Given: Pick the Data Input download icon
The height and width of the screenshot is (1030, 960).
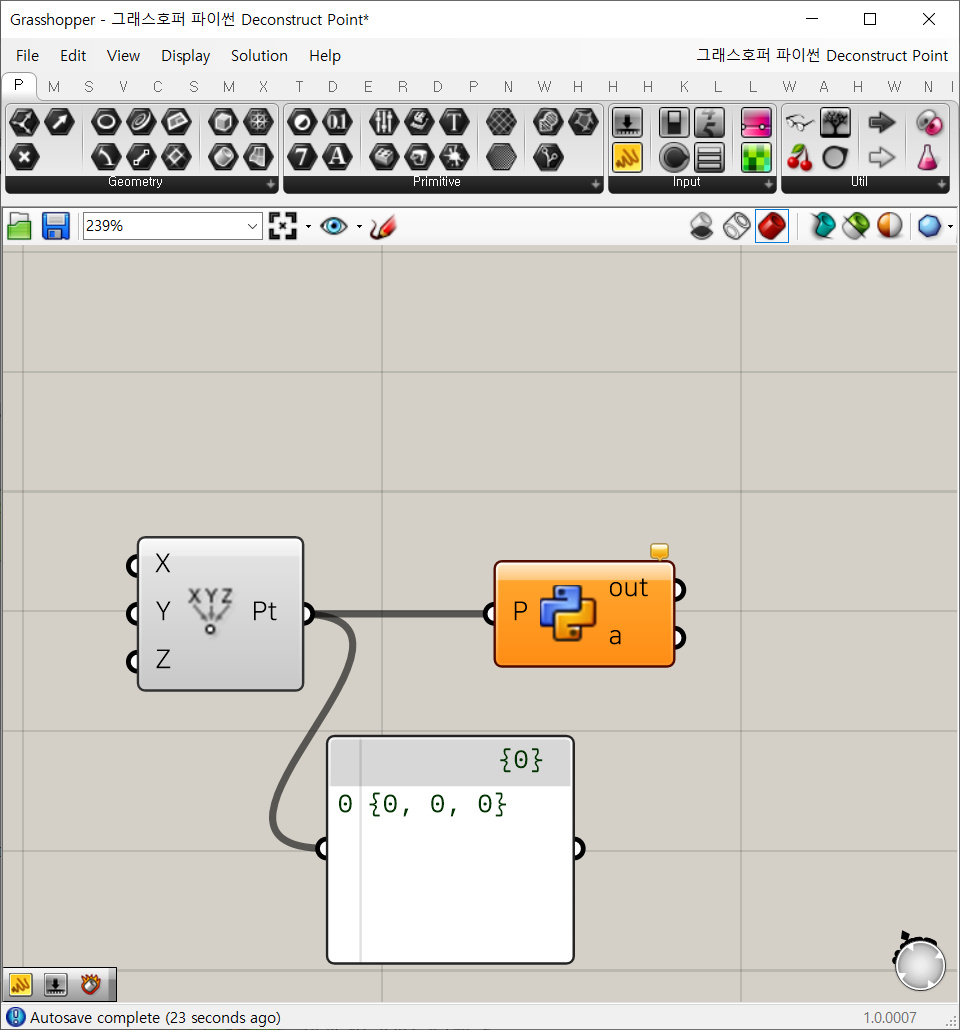Looking at the screenshot, I should coord(627,123).
